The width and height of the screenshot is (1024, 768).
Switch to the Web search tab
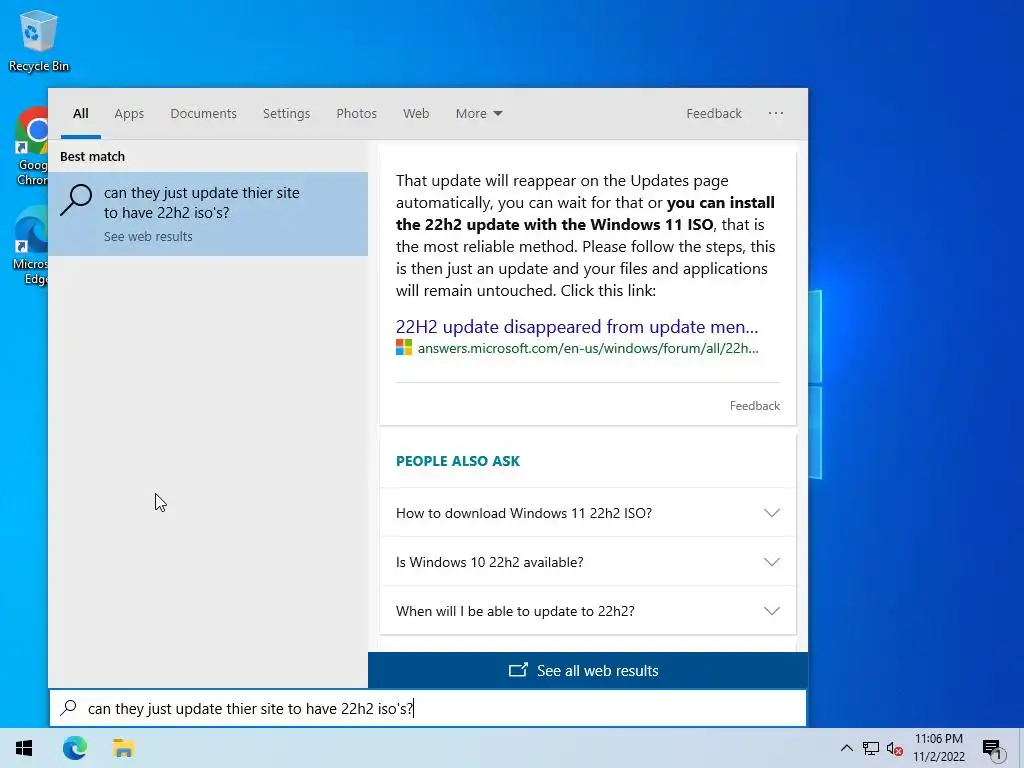tap(416, 114)
